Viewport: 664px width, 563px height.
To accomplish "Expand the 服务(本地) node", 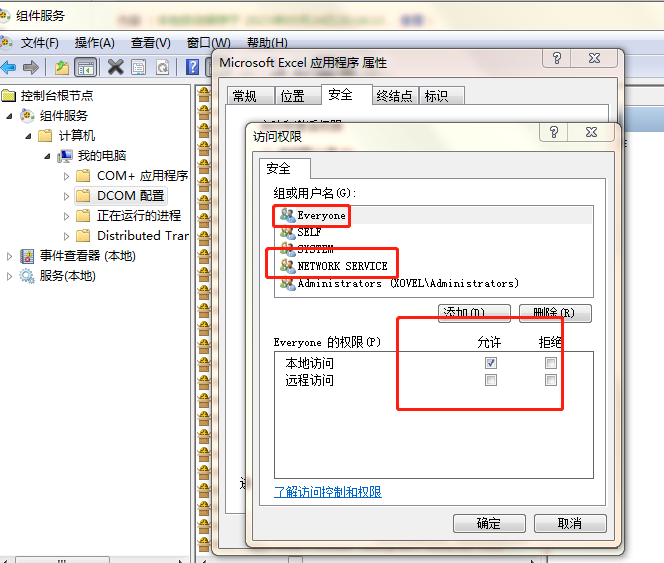I will coord(9,276).
